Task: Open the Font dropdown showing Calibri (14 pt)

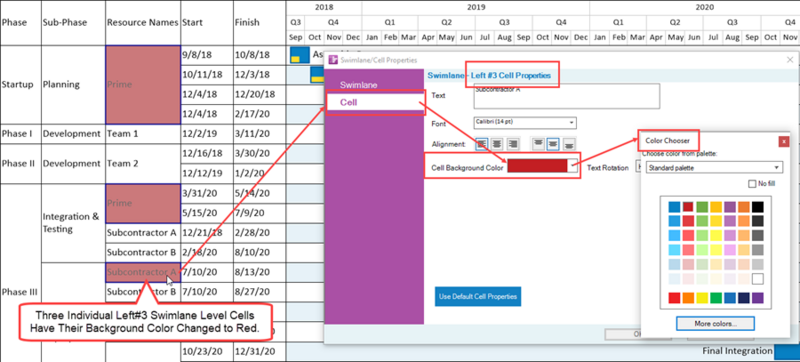Action: pos(525,123)
